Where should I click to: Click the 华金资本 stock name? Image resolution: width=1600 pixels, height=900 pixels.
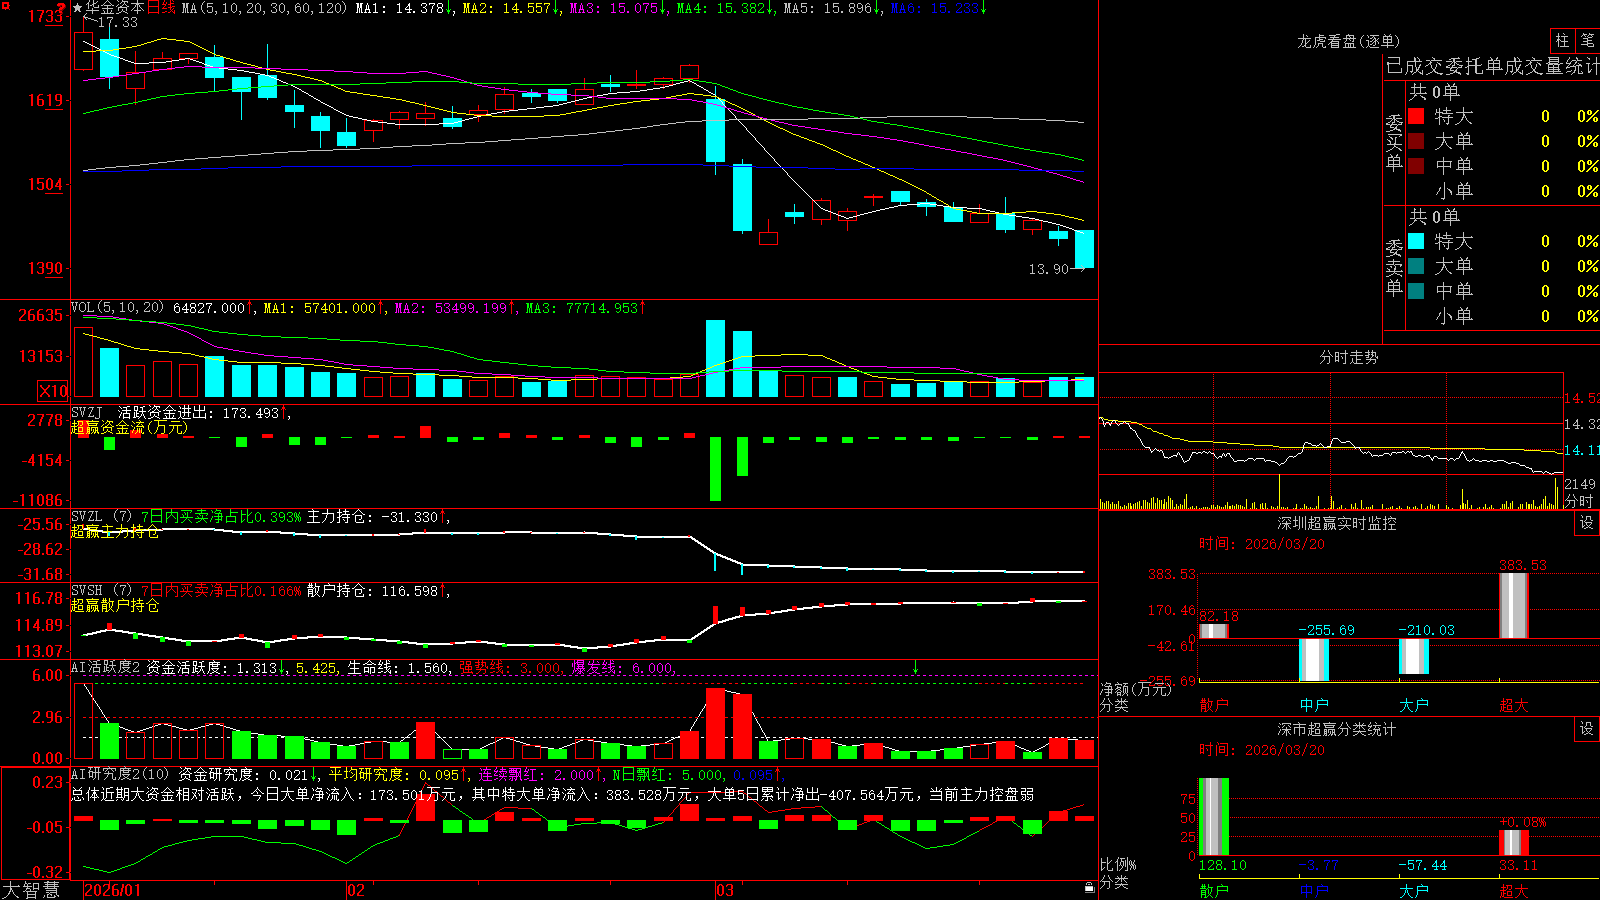[x=115, y=8]
